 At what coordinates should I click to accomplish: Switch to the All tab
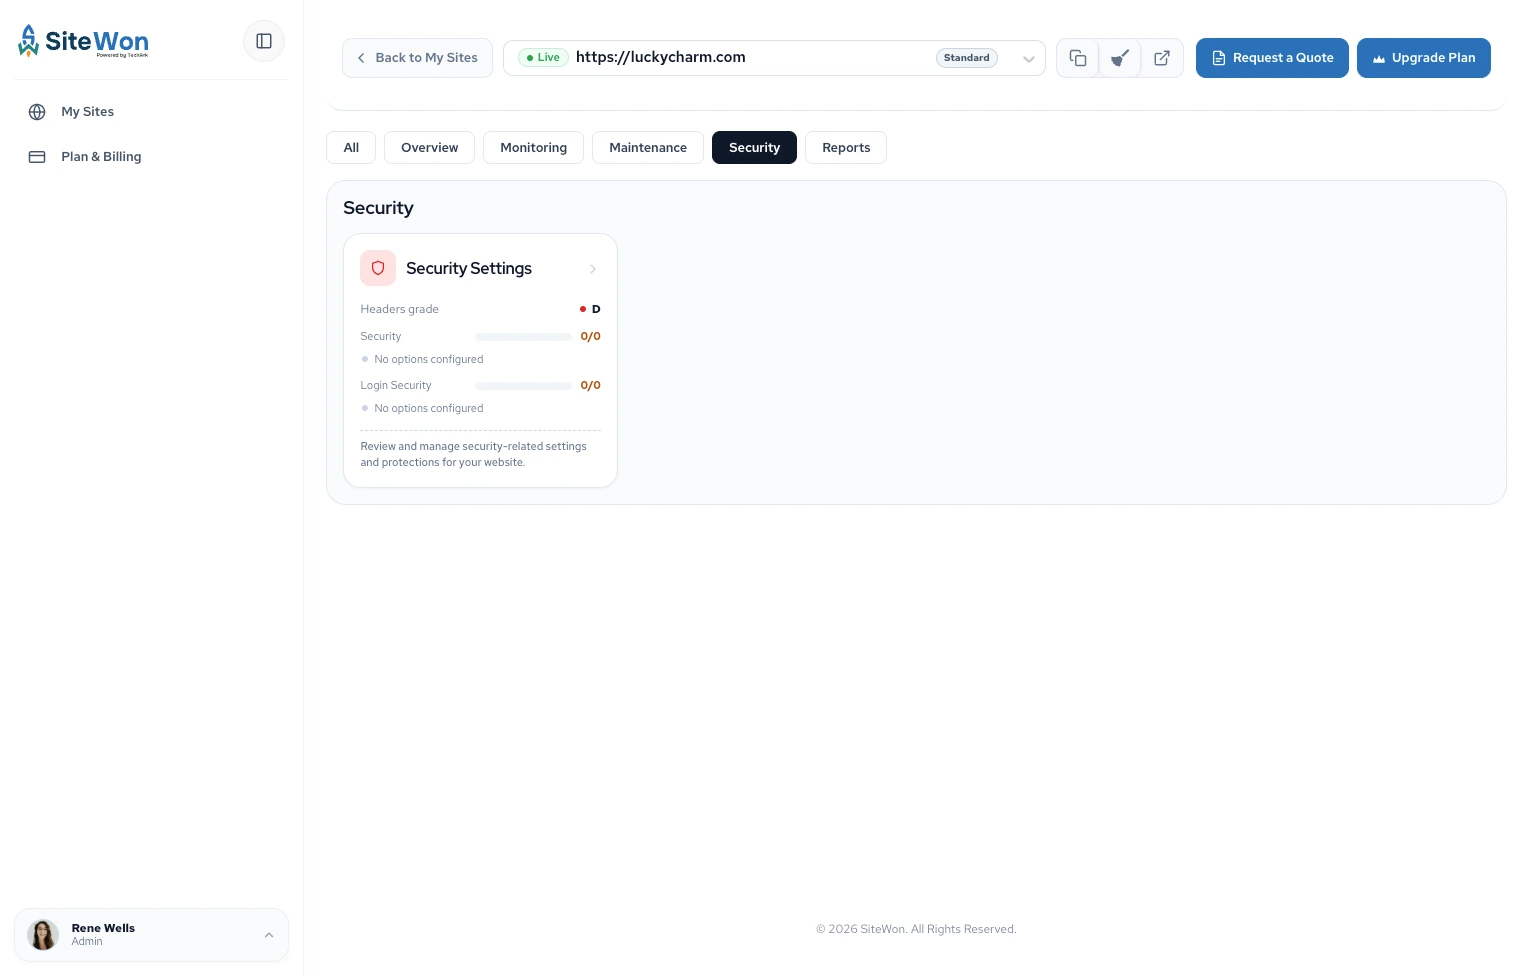351,148
